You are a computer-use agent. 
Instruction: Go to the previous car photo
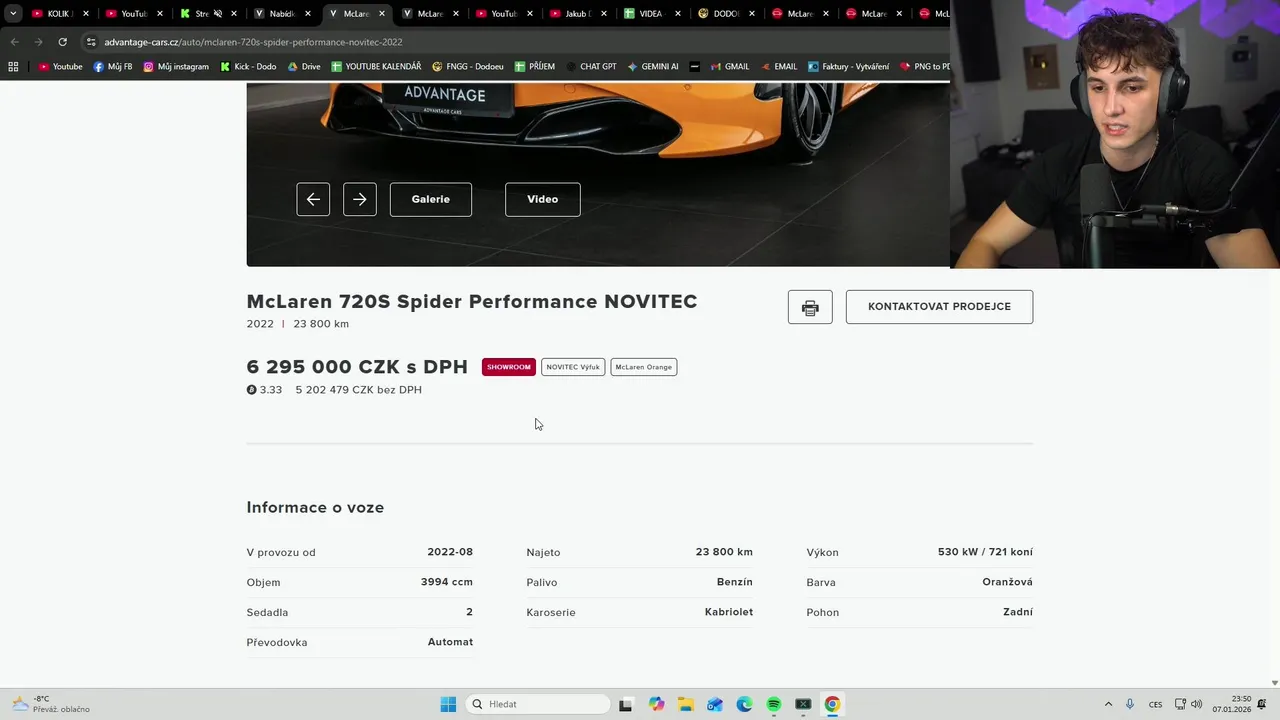(313, 199)
